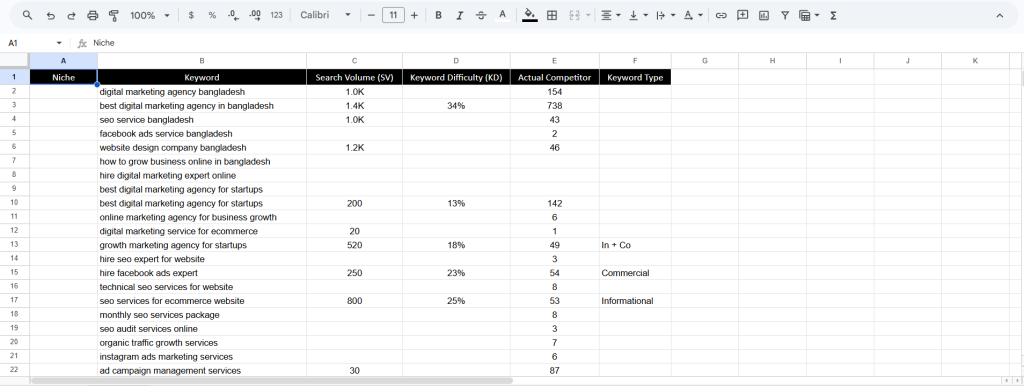Select the 'Commercial' keyword type cell

635,273
